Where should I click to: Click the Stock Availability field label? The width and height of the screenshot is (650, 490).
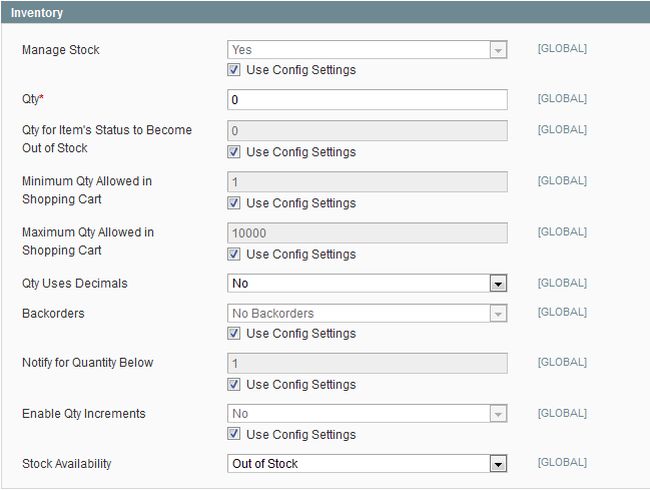click(x=67, y=464)
